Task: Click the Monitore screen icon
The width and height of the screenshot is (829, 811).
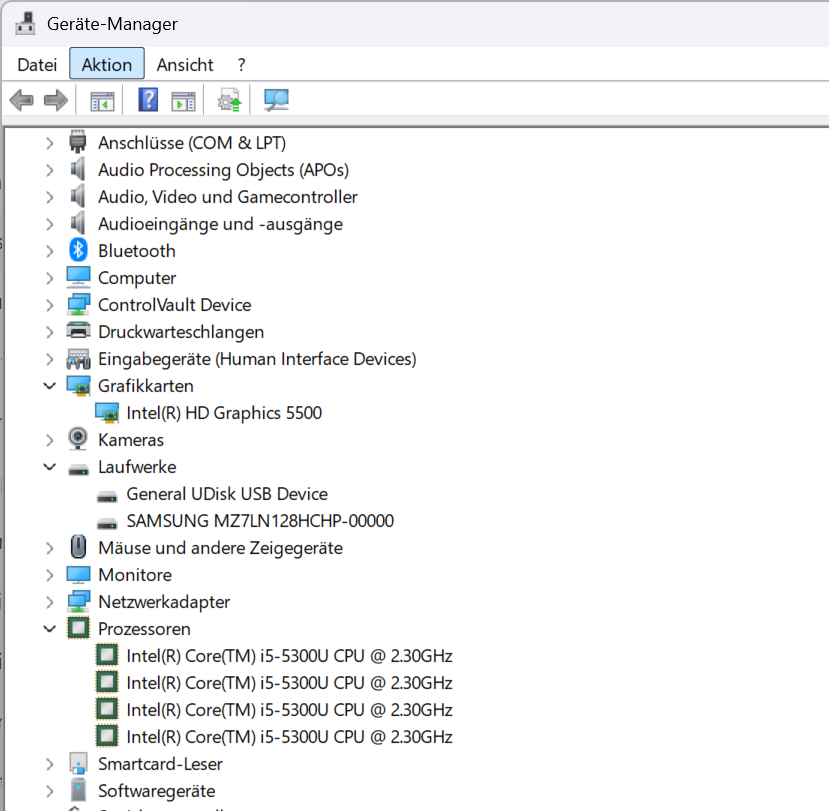Action: pyautogui.click(x=78, y=575)
